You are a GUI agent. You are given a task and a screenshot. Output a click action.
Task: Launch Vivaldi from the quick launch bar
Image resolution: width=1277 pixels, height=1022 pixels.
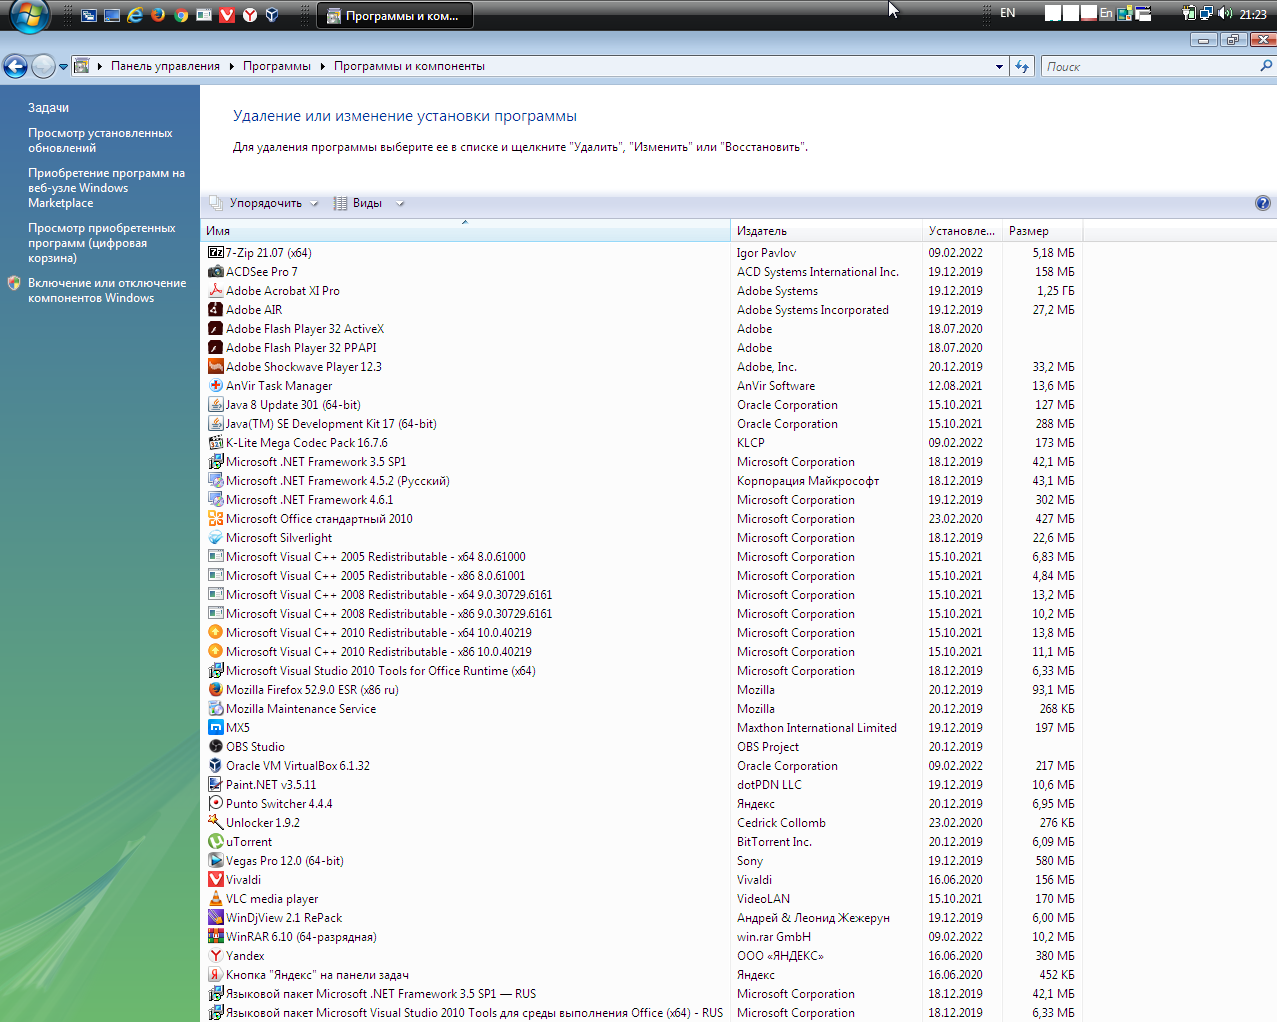[x=227, y=15]
